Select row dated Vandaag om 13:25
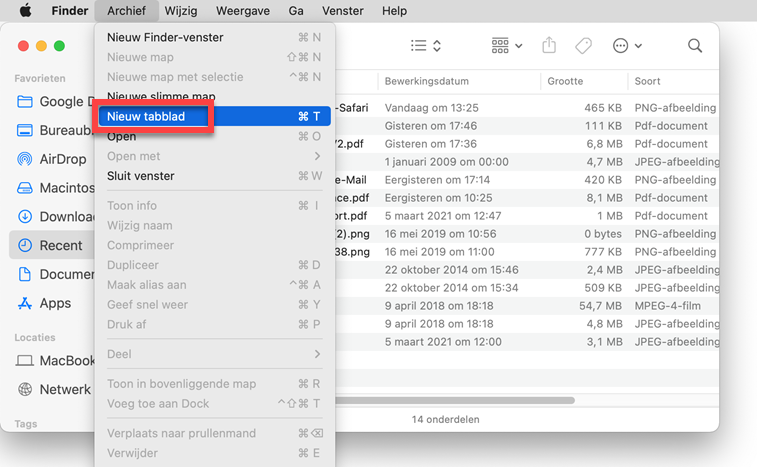Image resolution: width=757 pixels, height=467 pixels. coord(527,108)
